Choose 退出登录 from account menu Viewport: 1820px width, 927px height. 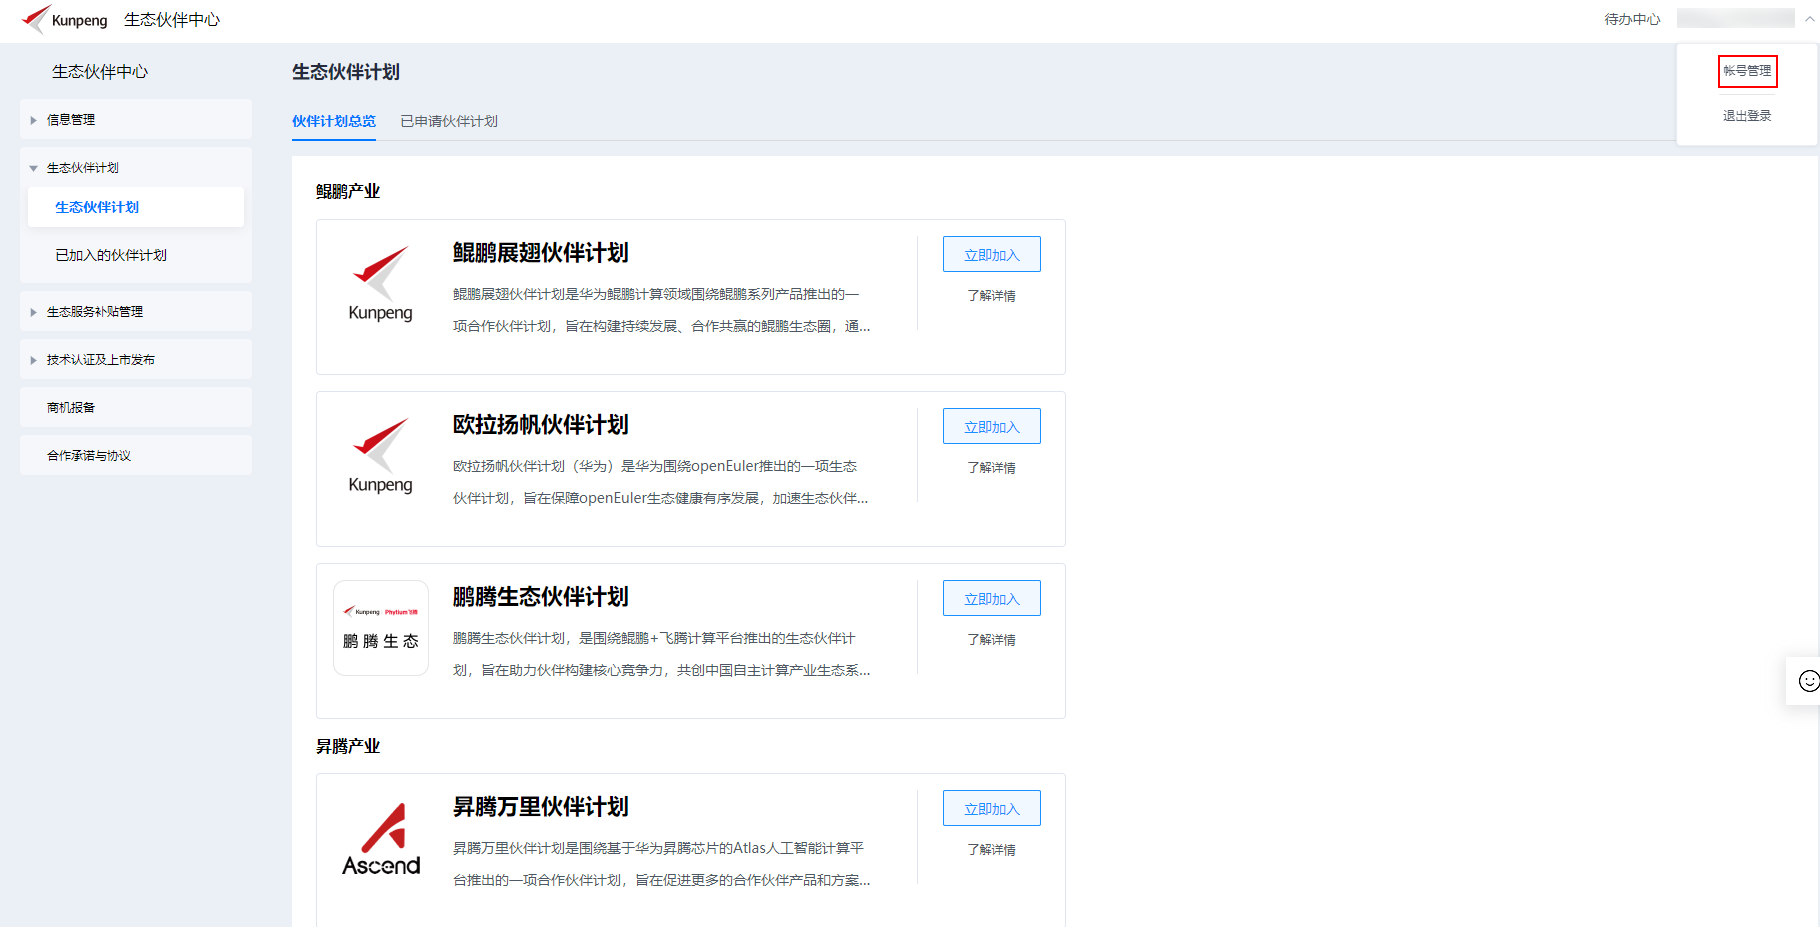[1747, 116]
